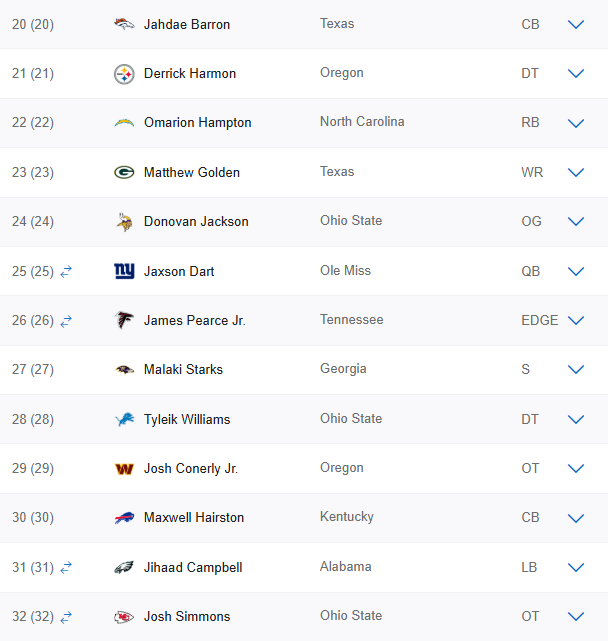Image resolution: width=608 pixels, height=641 pixels.
Task: Click the trade arrows icon on pick 32
Action: [x=67, y=617]
